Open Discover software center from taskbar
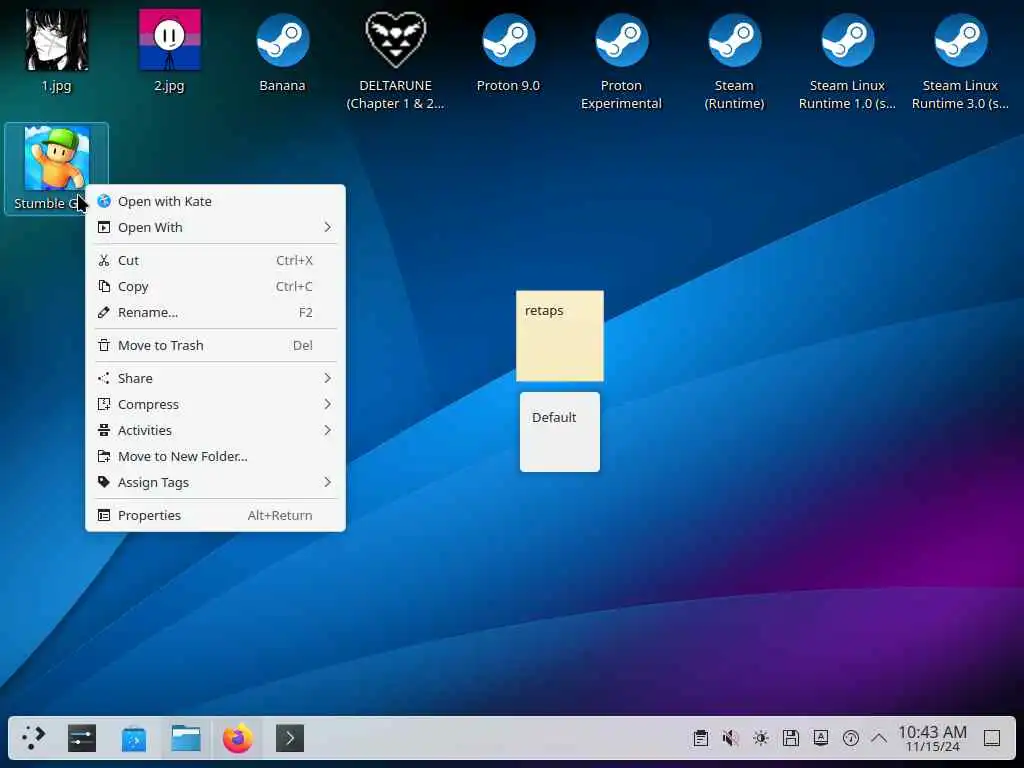The image size is (1024, 768). point(134,738)
